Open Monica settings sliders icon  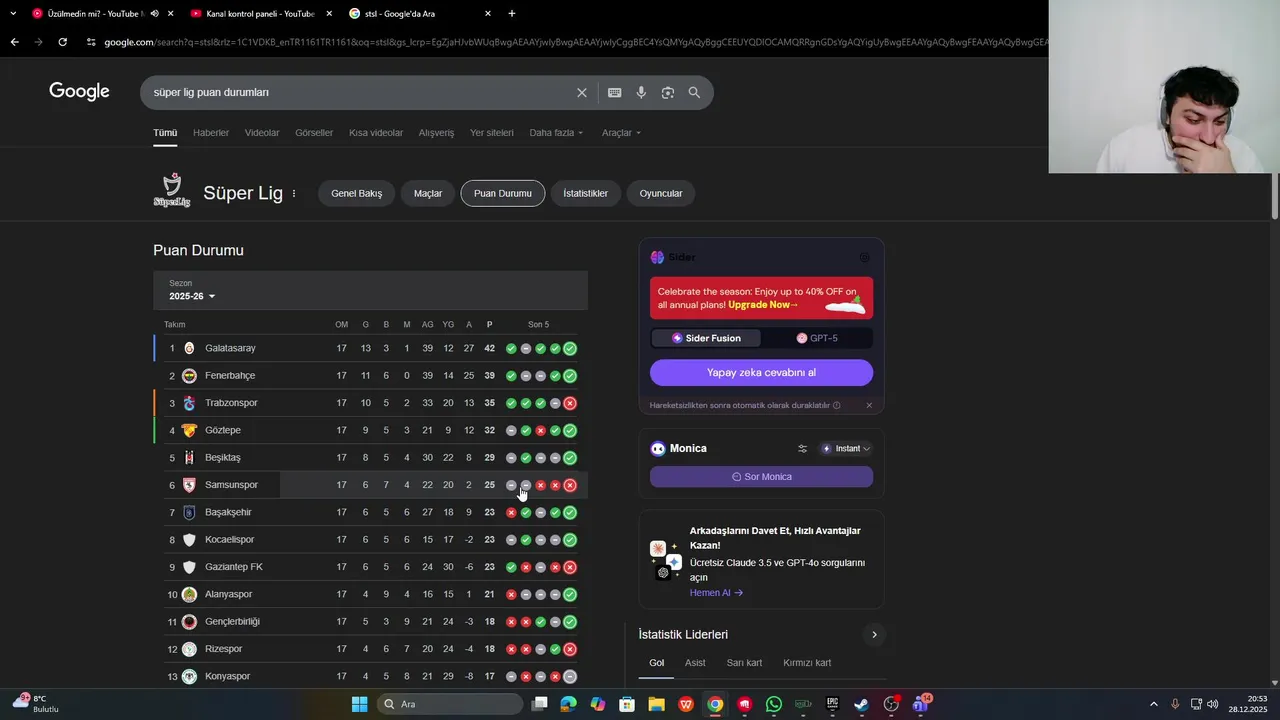pyautogui.click(x=802, y=449)
